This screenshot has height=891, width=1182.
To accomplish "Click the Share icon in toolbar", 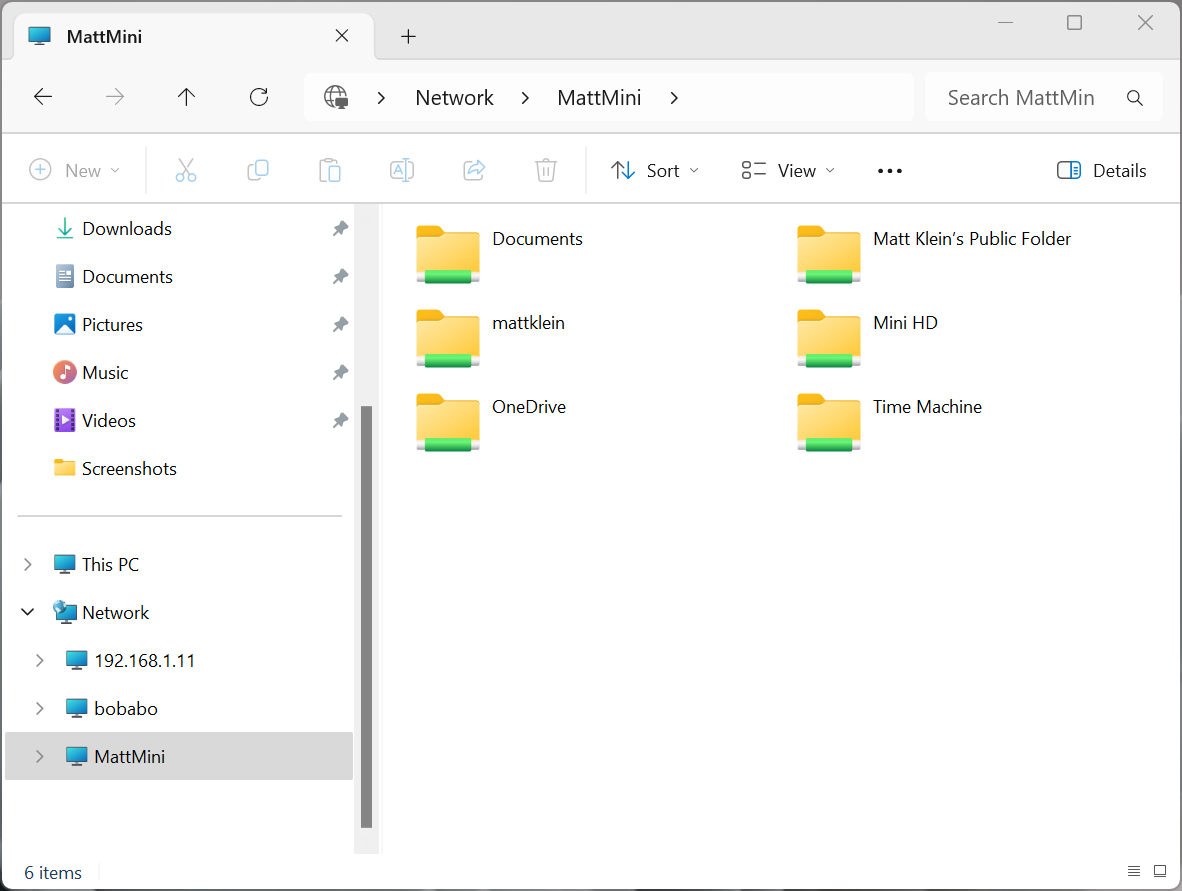I will (x=474, y=170).
